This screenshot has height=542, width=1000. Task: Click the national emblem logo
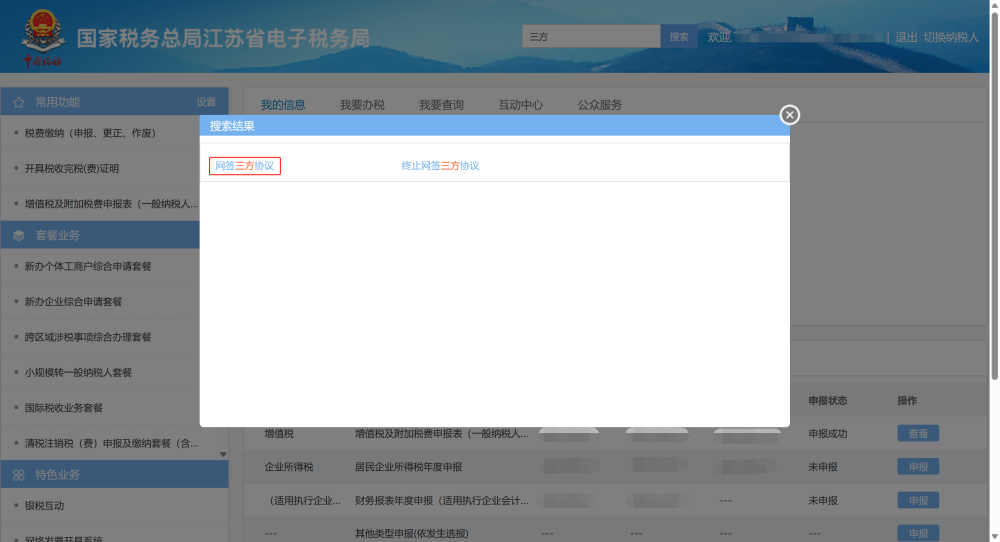coord(43,37)
